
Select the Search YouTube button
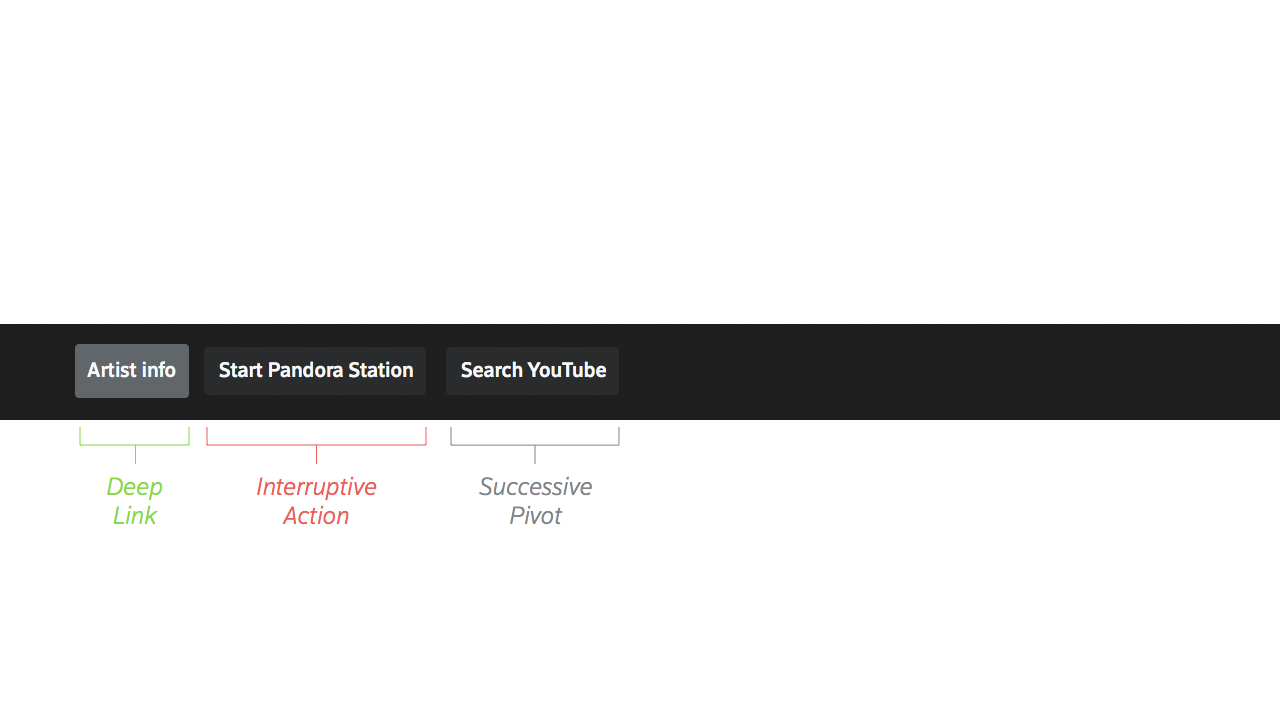[532, 371]
